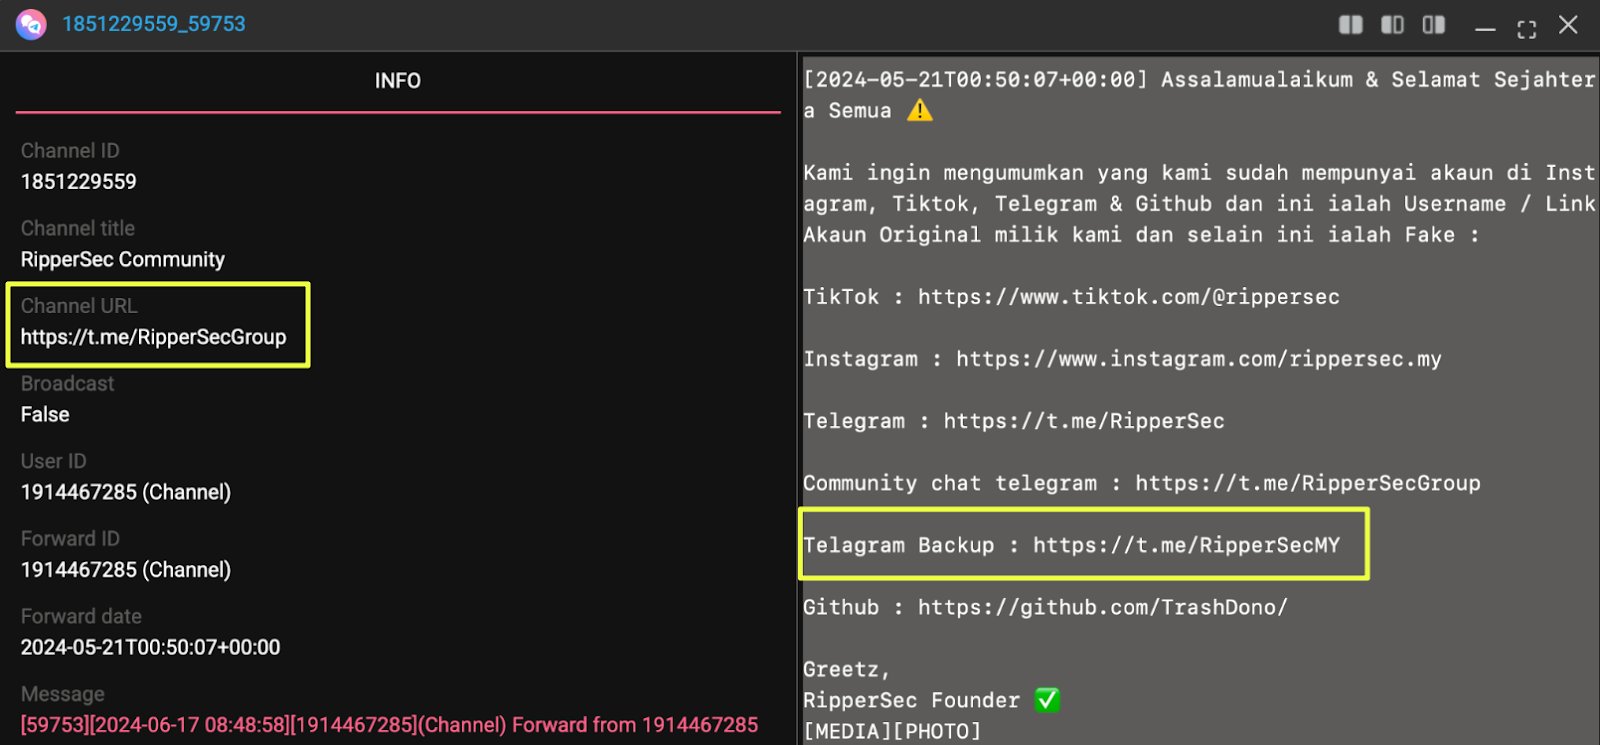Expand the viewer to fullscreen

1526,28
